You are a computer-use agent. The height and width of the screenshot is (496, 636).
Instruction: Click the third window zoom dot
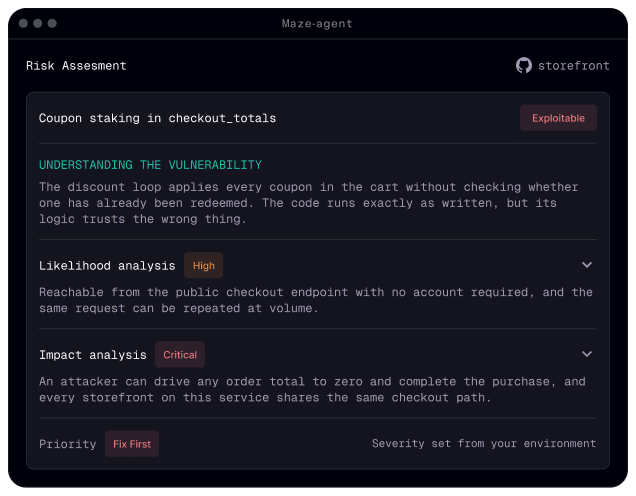coord(52,24)
